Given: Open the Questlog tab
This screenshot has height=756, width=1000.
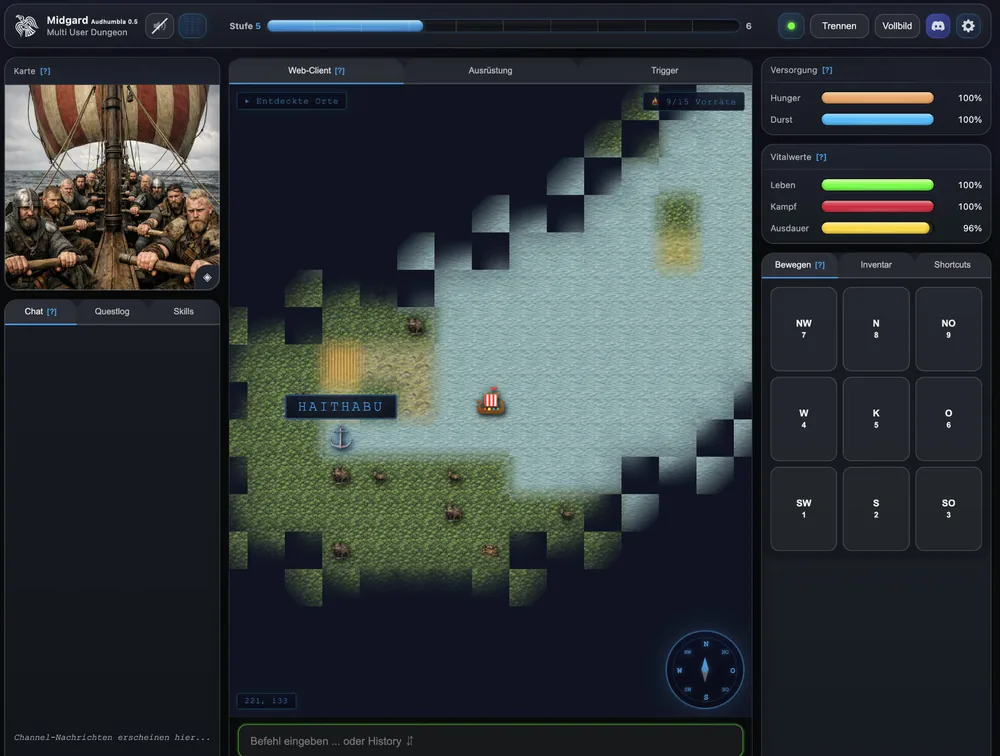Looking at the screenshot, I should (112, 311).
